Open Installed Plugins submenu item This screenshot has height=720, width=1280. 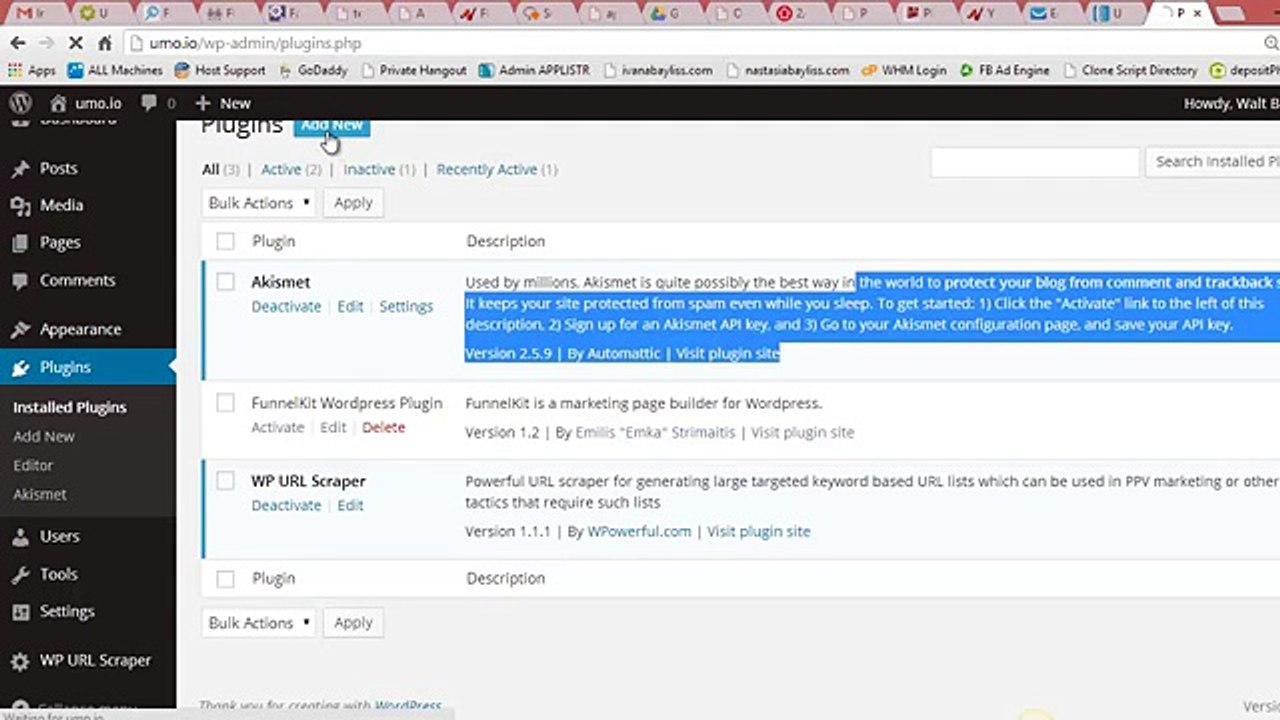coord(70,407)
